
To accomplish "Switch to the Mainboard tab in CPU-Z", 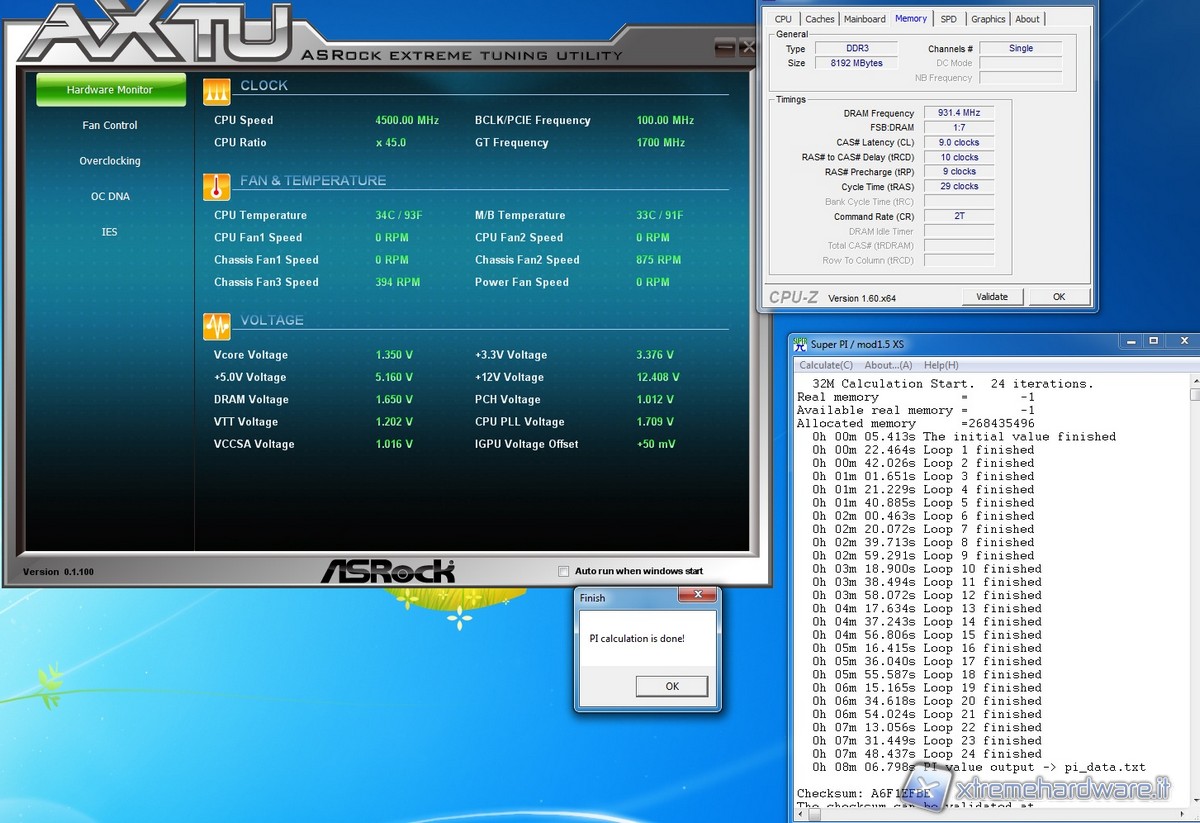I will tap(864, 19).
